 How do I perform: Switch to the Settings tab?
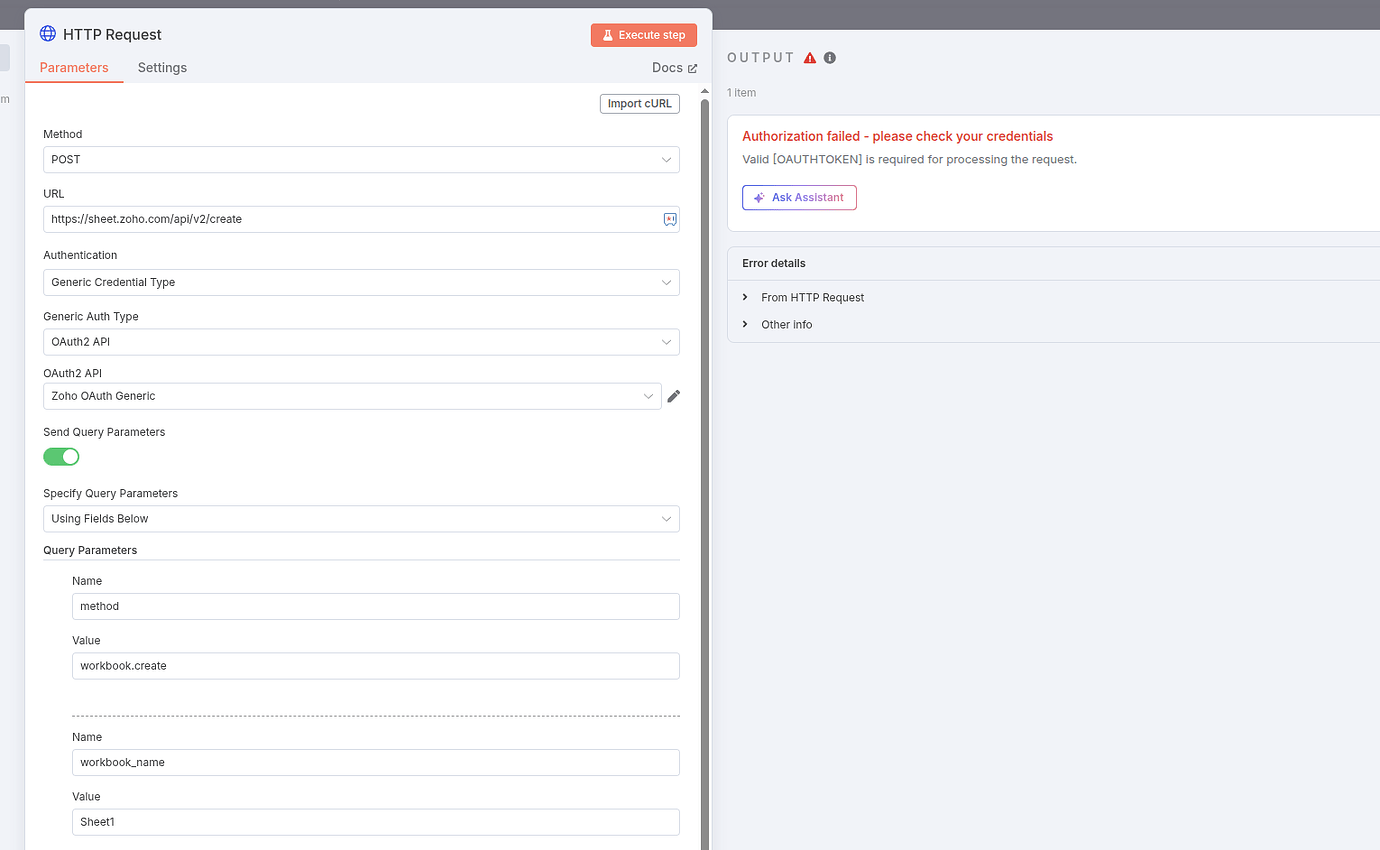point(162,67)
